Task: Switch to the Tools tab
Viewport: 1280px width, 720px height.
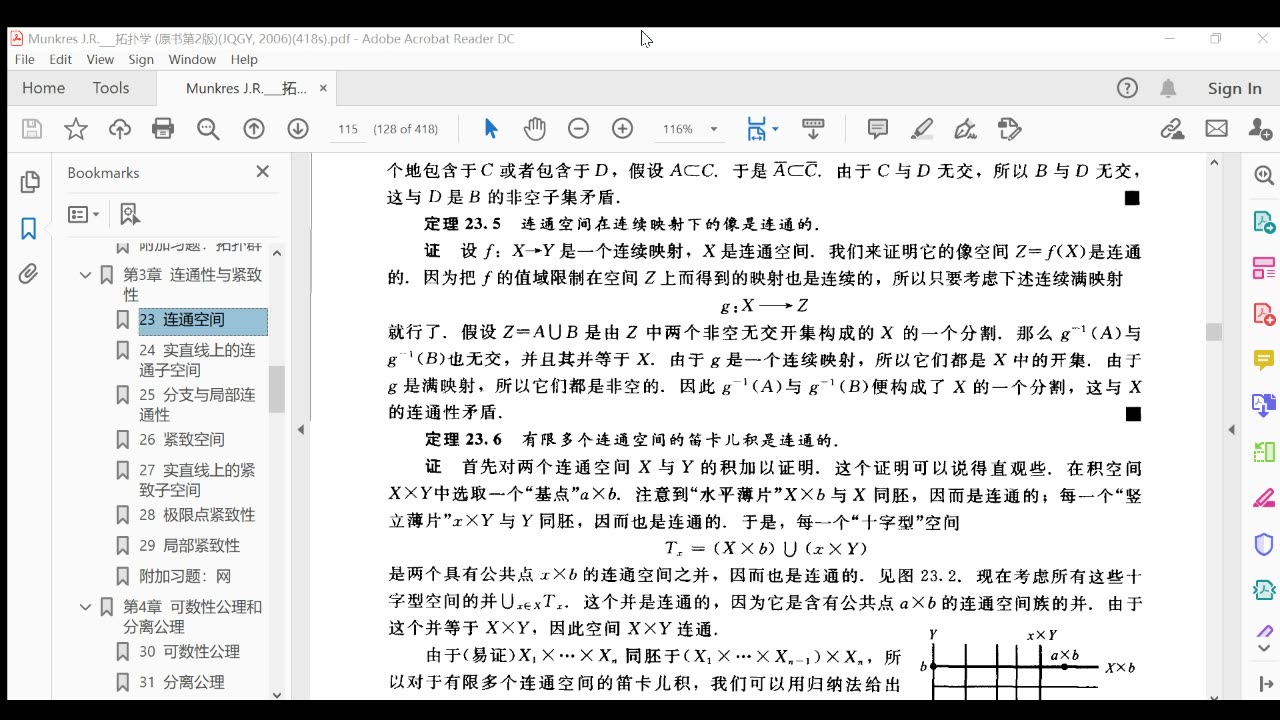Action: (x=111, y=88)
